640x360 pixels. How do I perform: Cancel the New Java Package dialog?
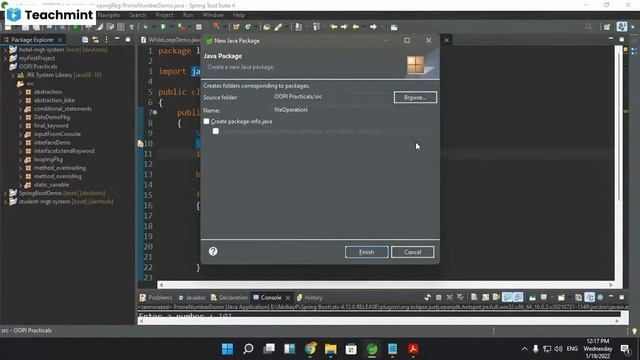coord(412,252)
